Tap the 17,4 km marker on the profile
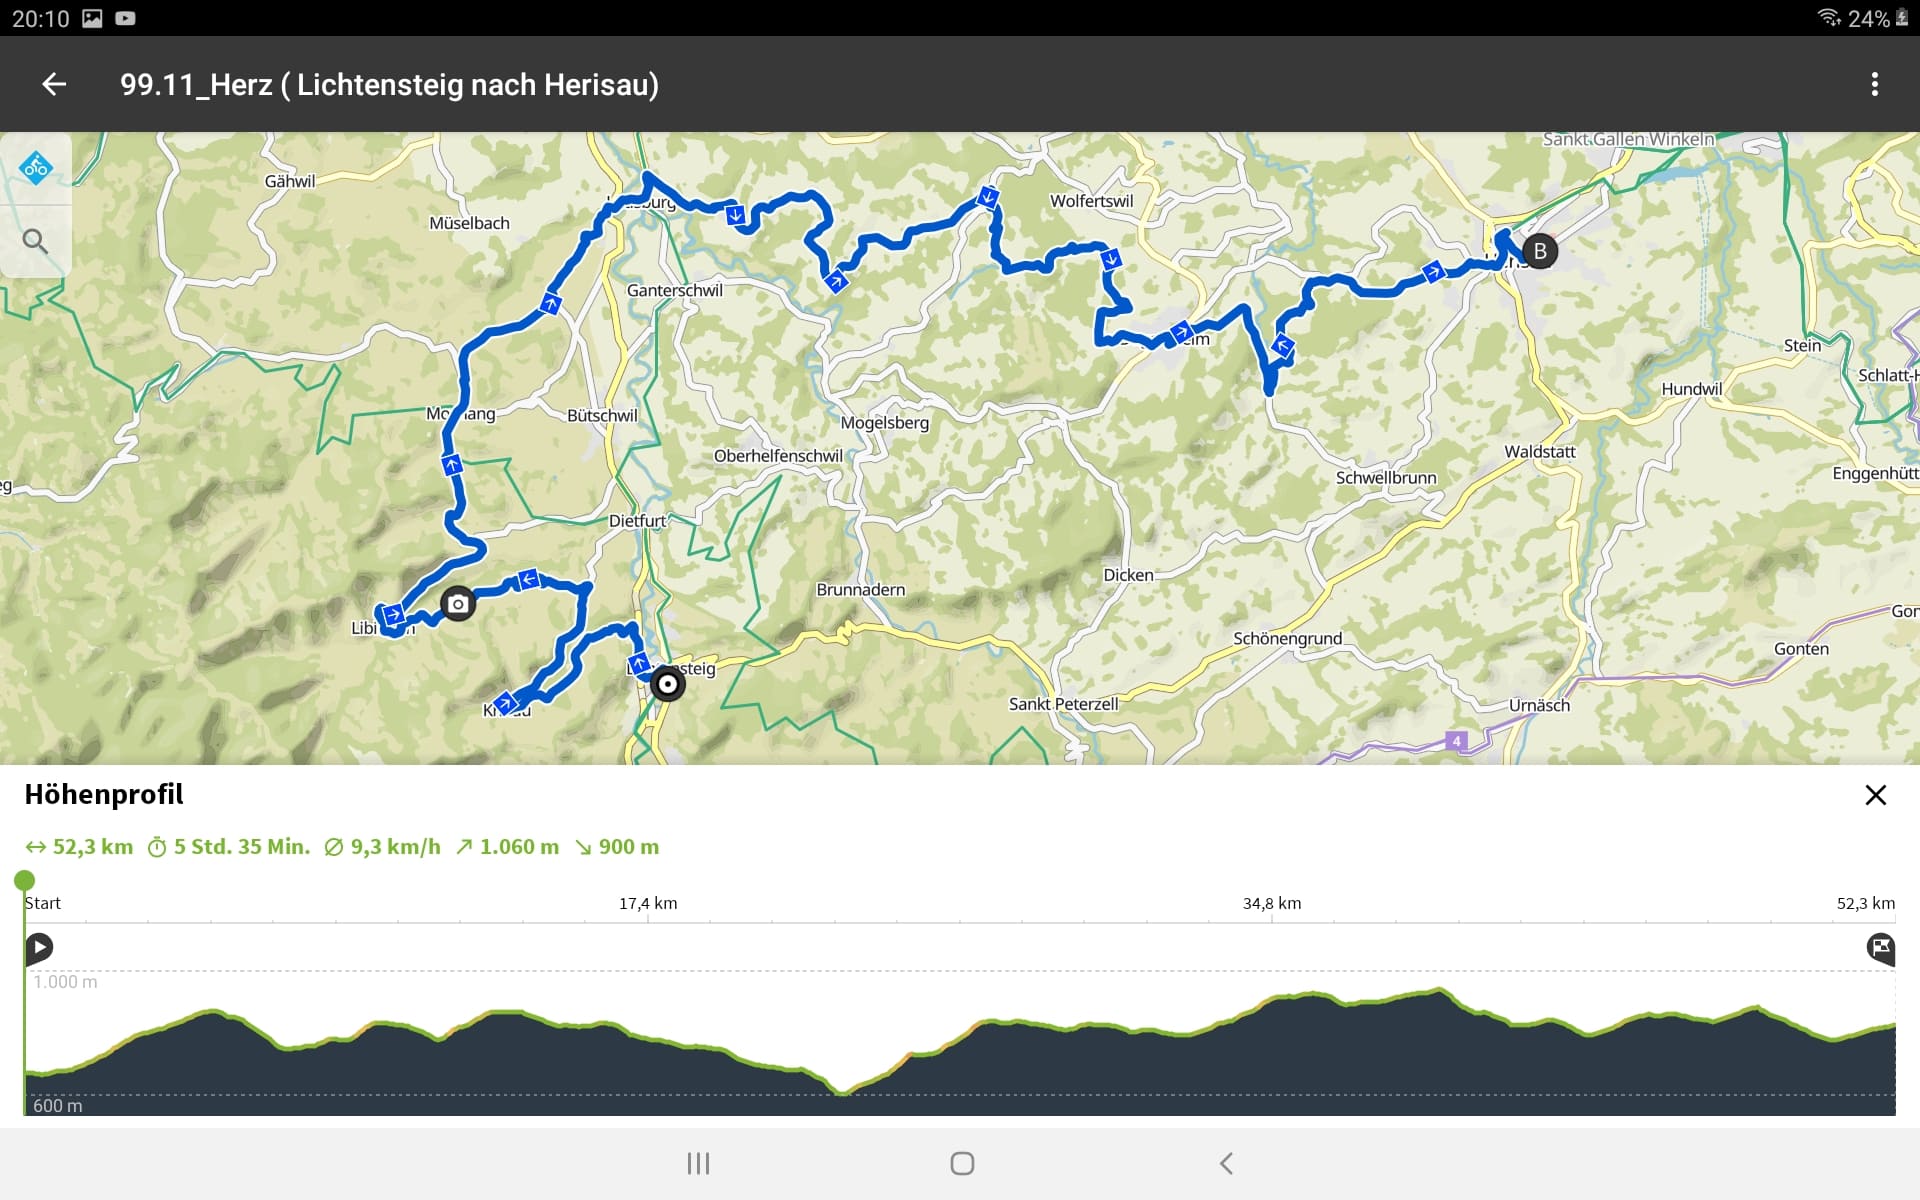 pos(648,904)
